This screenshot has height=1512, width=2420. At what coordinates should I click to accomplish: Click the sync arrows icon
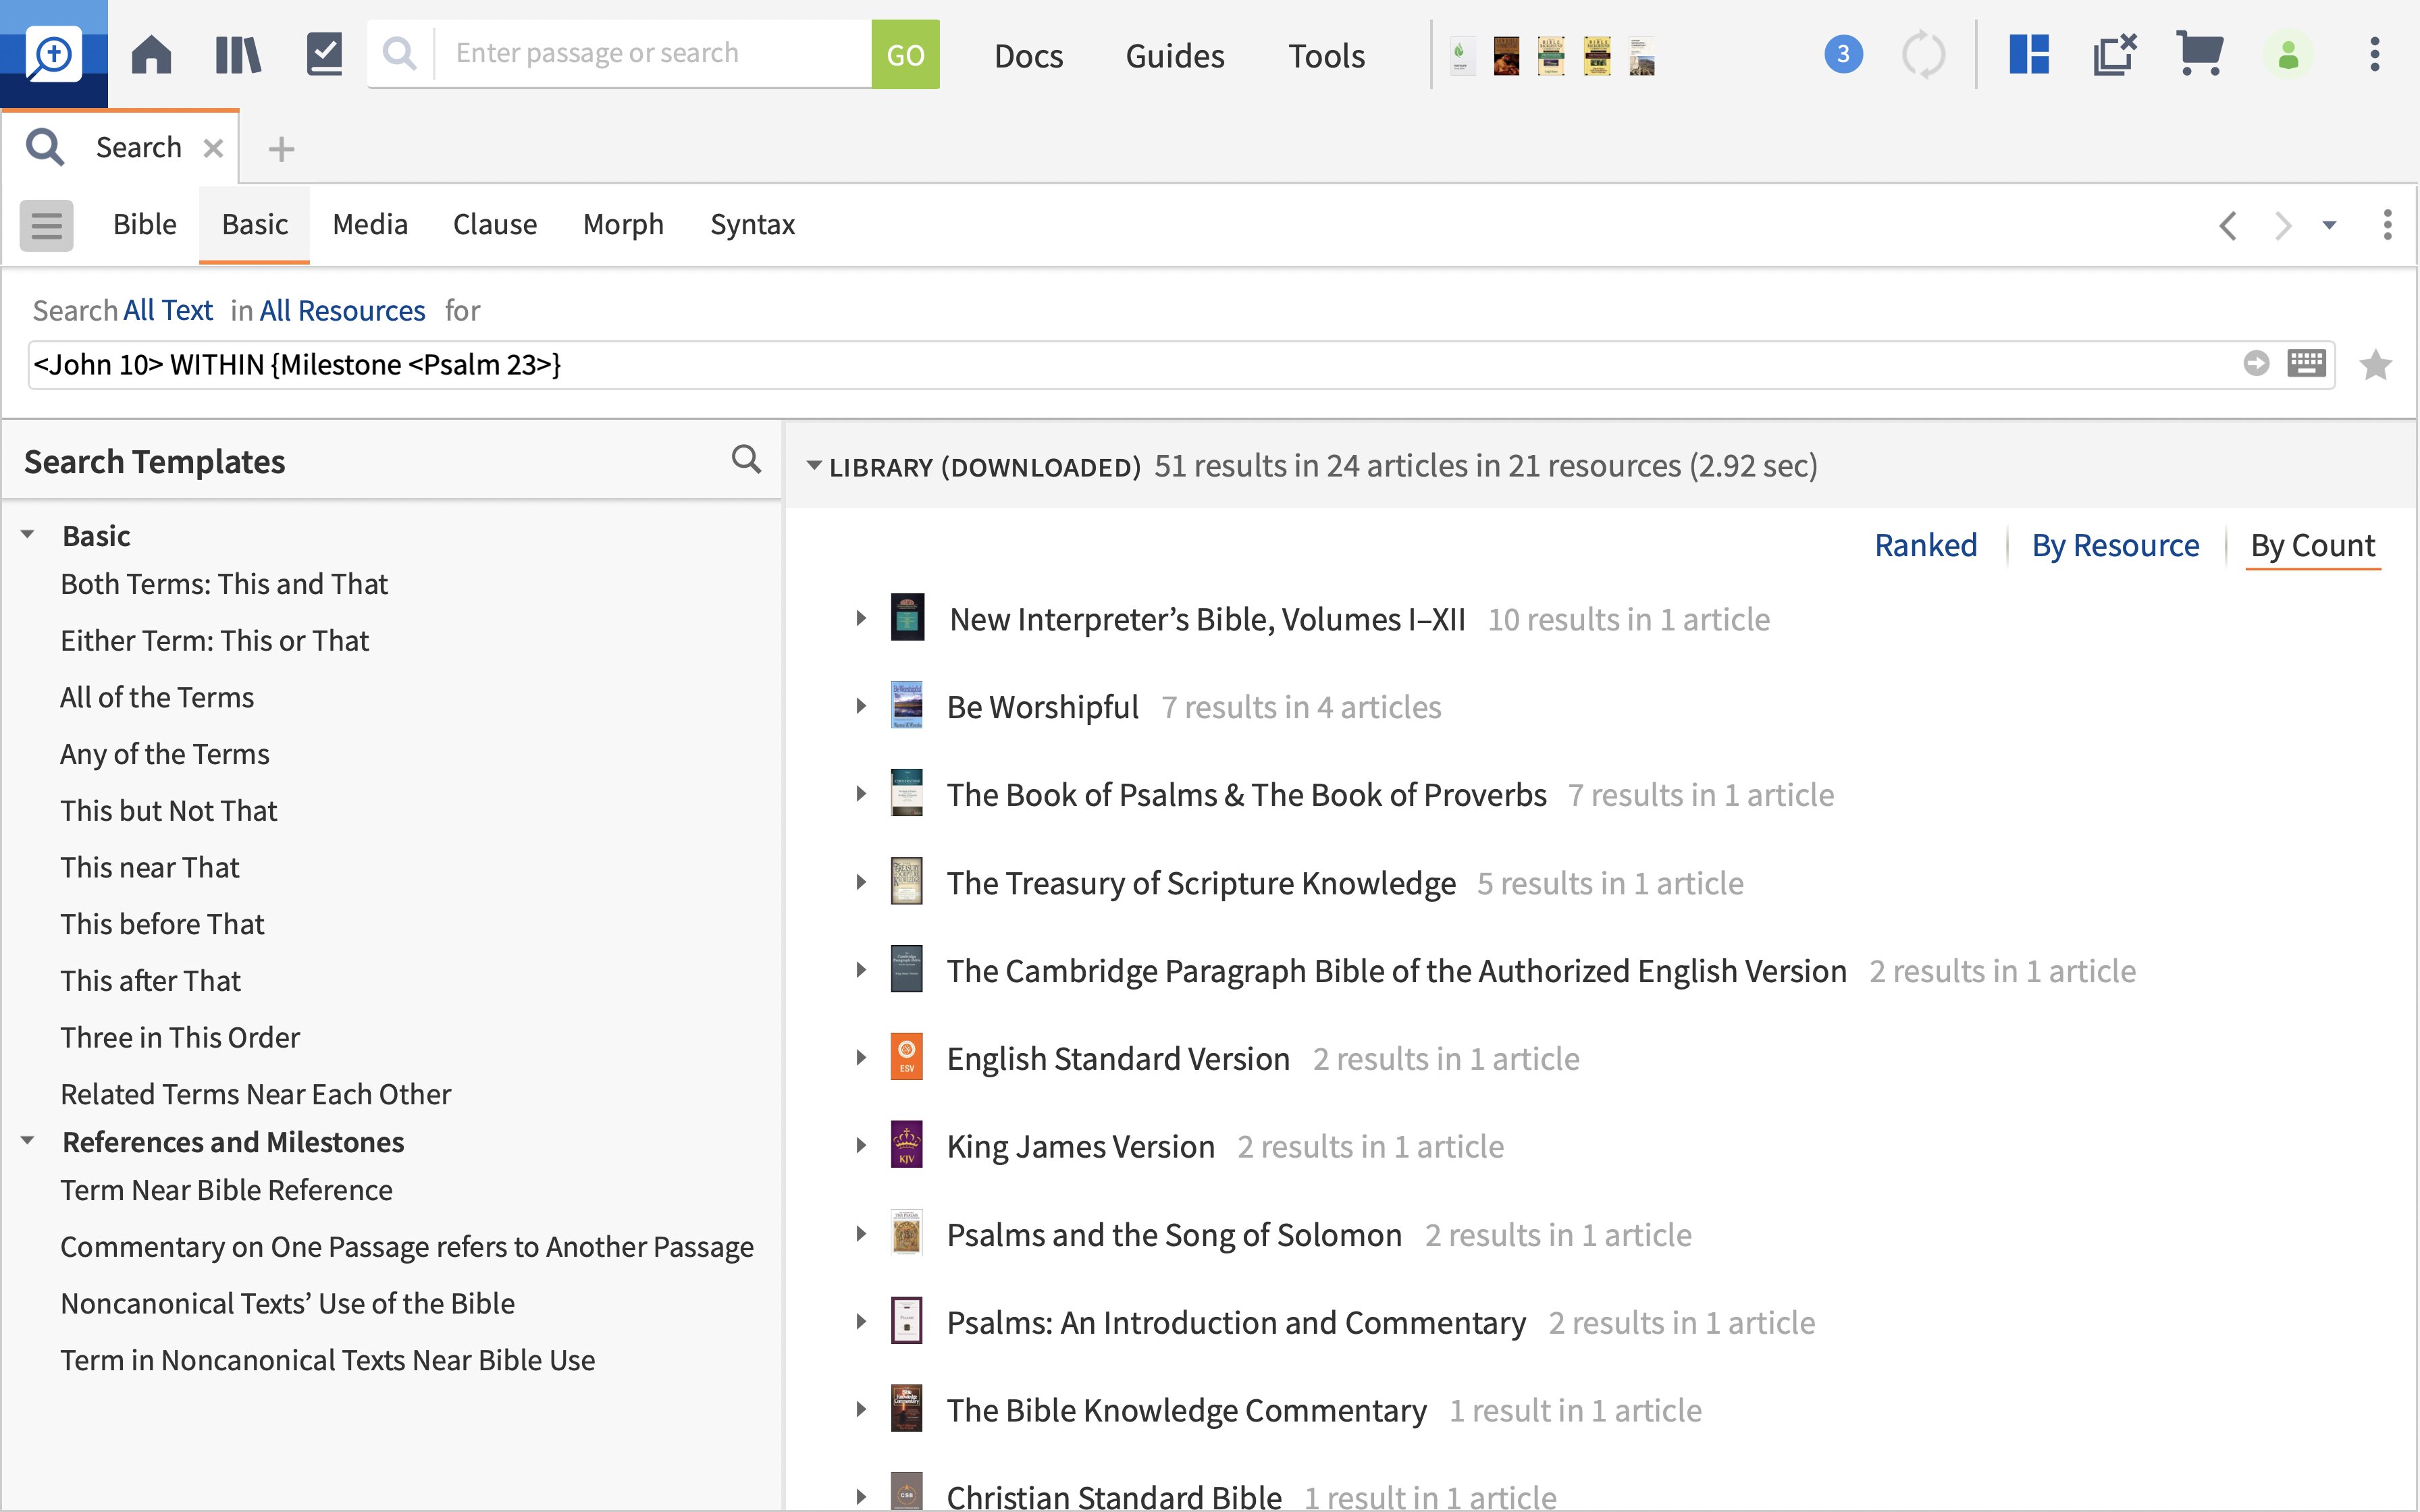coord(1923,54)
